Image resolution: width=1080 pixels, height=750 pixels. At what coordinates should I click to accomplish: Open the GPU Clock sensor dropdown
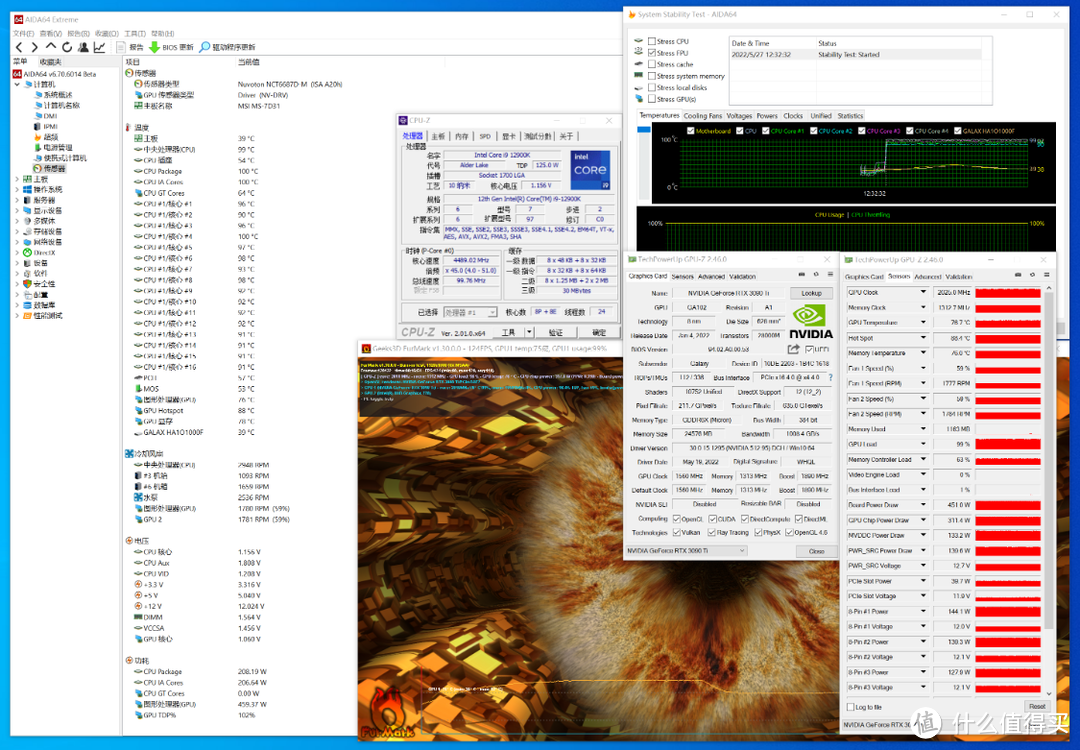923,292
